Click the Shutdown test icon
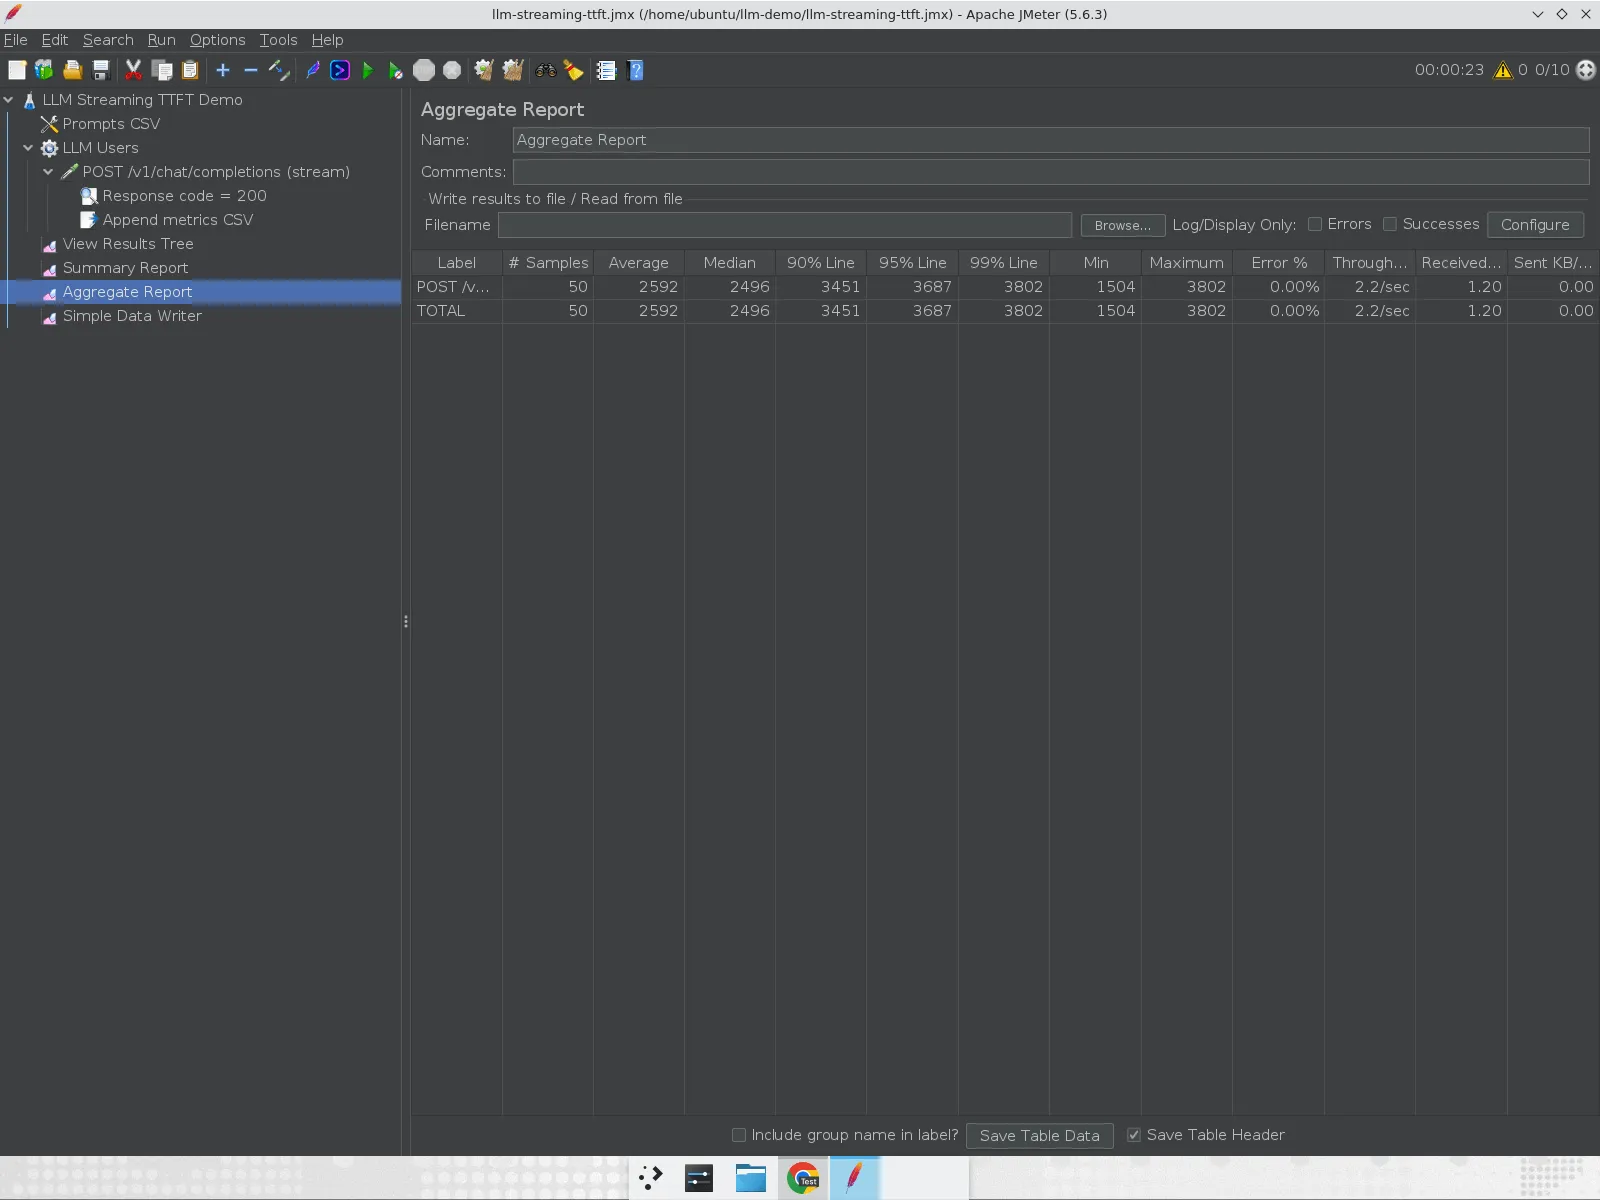 (452, 70)
